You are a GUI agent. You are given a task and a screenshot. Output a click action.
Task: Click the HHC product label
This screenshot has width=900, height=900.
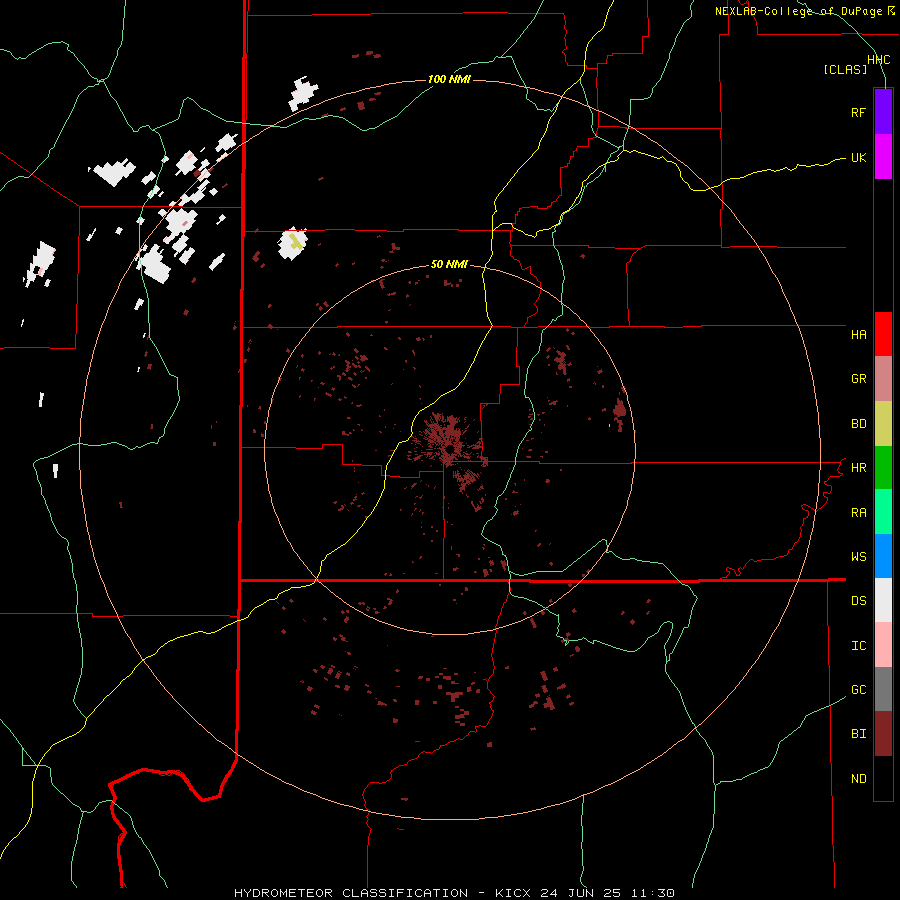(x=878, y=60)
